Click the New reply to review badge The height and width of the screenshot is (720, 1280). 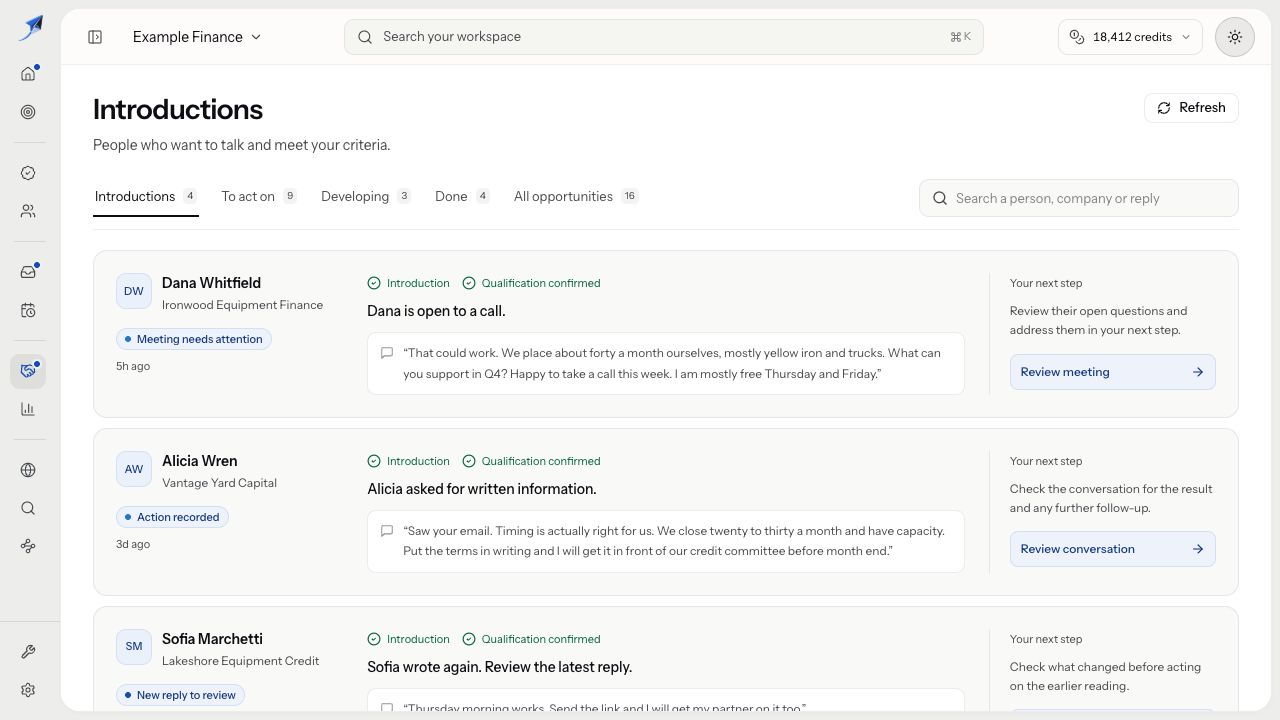(180, 695)
